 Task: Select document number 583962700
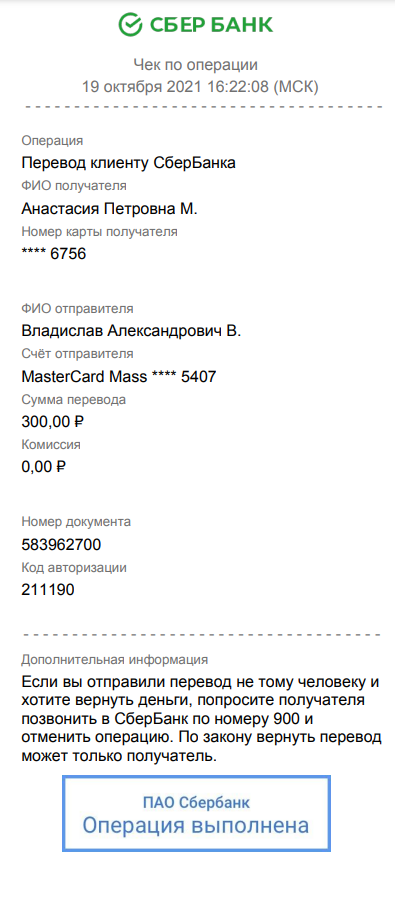[x=61, y=544]
